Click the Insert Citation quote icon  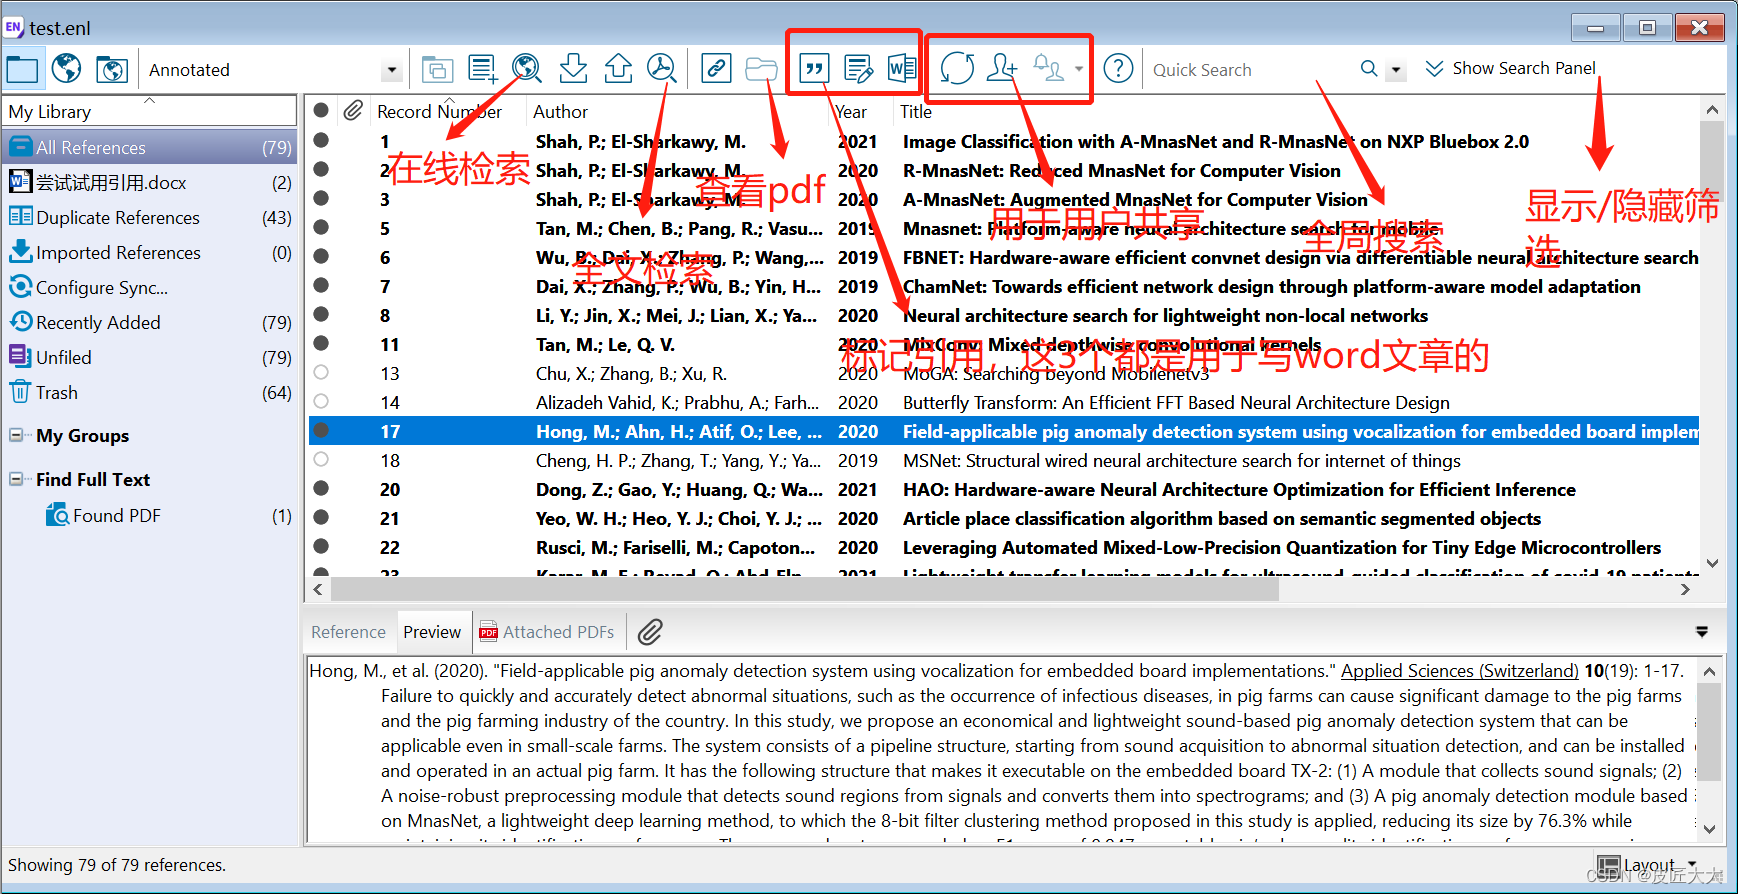click(814, 69)
